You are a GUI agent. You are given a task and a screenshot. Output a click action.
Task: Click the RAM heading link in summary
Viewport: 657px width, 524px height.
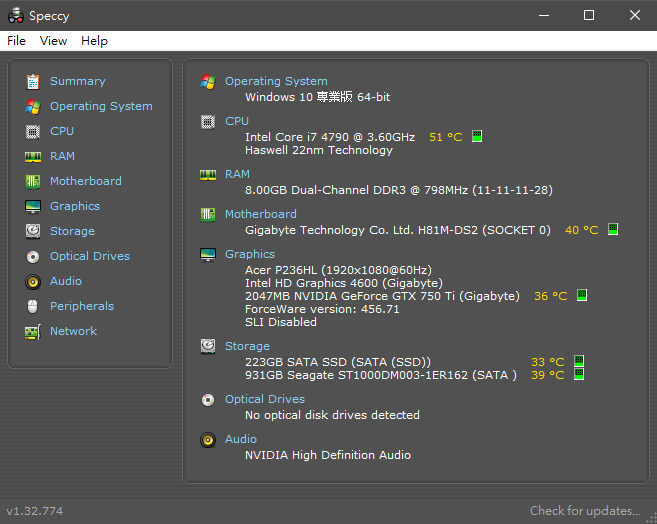point(237,174)
